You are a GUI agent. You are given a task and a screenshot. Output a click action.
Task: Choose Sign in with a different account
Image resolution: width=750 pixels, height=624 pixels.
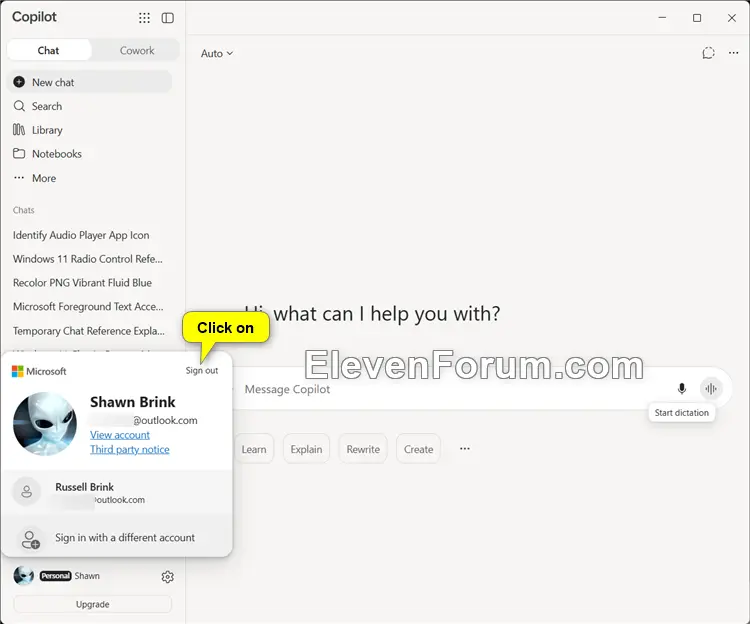coord(117,538)
